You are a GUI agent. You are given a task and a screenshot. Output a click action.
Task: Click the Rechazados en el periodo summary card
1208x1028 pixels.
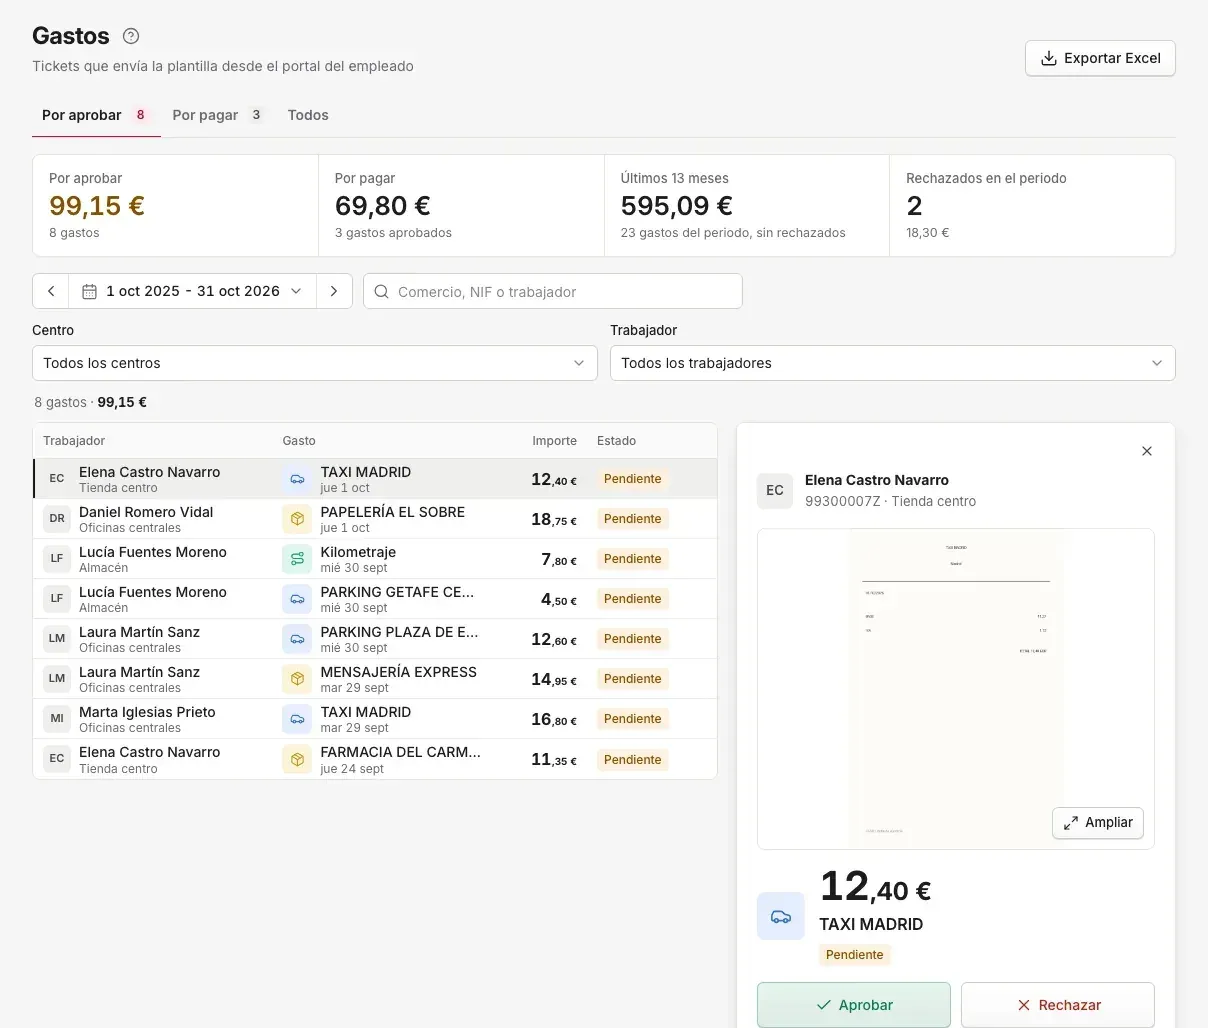pyautogui.click(x=1032, y=205)
